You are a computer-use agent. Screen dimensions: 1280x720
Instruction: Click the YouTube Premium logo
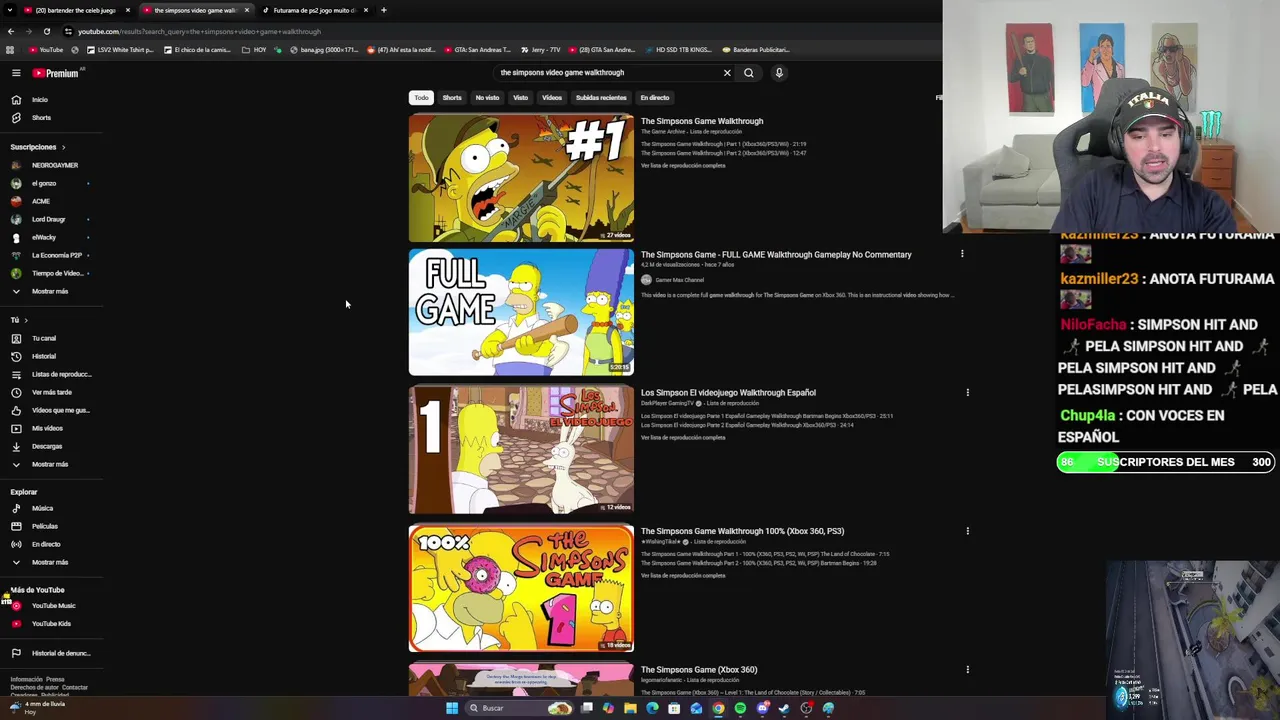click(x=55, y=73)
